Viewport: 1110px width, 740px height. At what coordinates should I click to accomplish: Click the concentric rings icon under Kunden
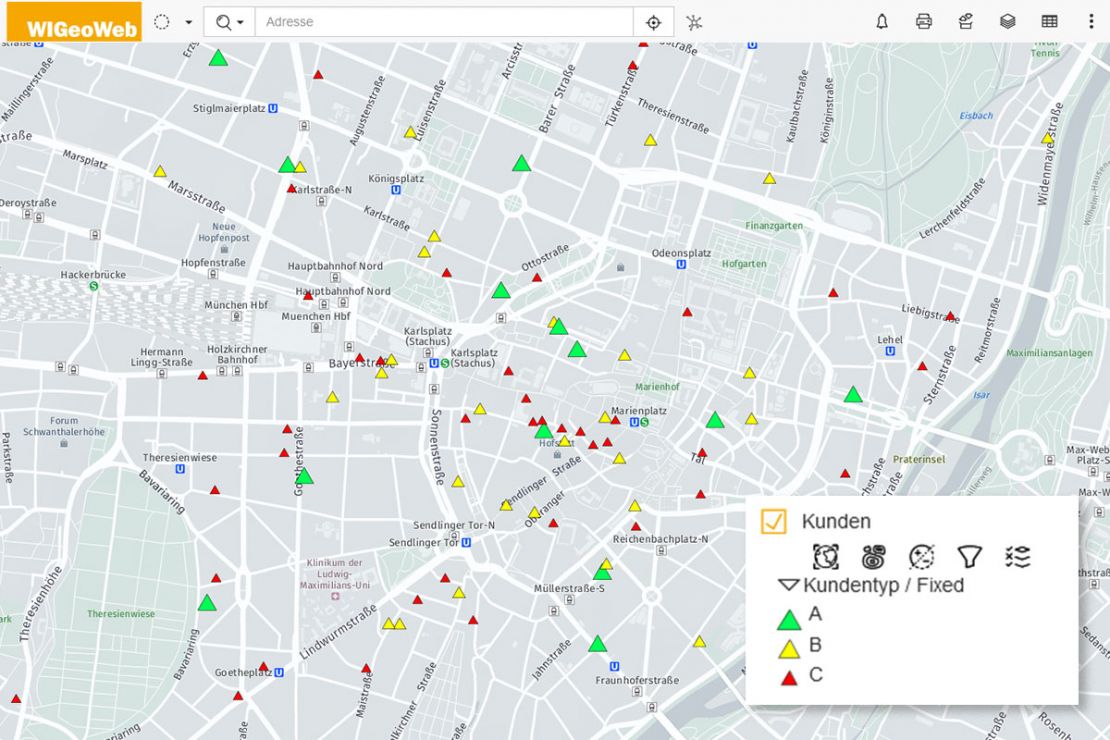coord(874,557)
